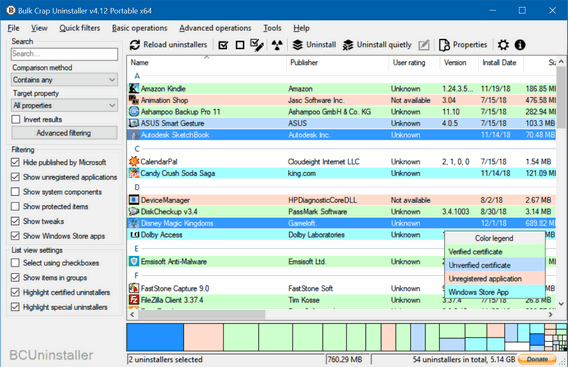Click the Dolby Access icon
Image resolution: width=568 pixels, height=367 pixels.
coord(135,235)
